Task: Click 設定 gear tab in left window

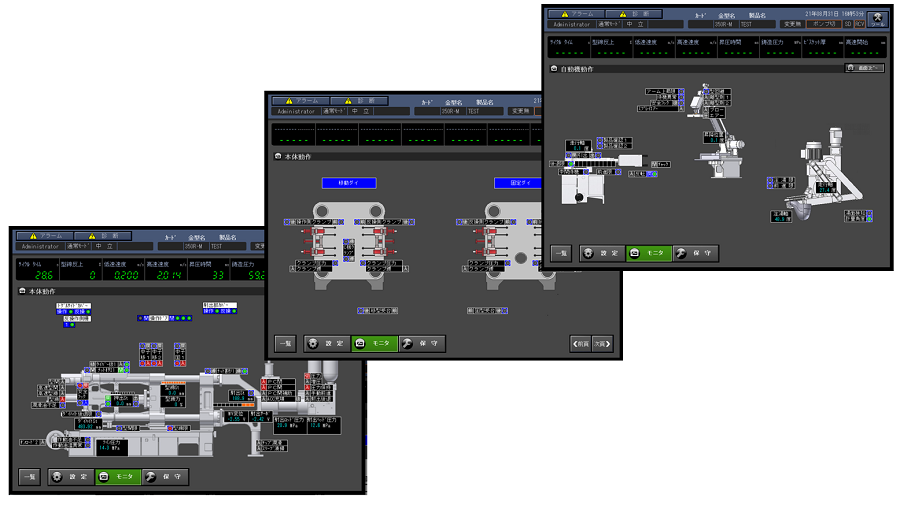Action: [71, 478]
